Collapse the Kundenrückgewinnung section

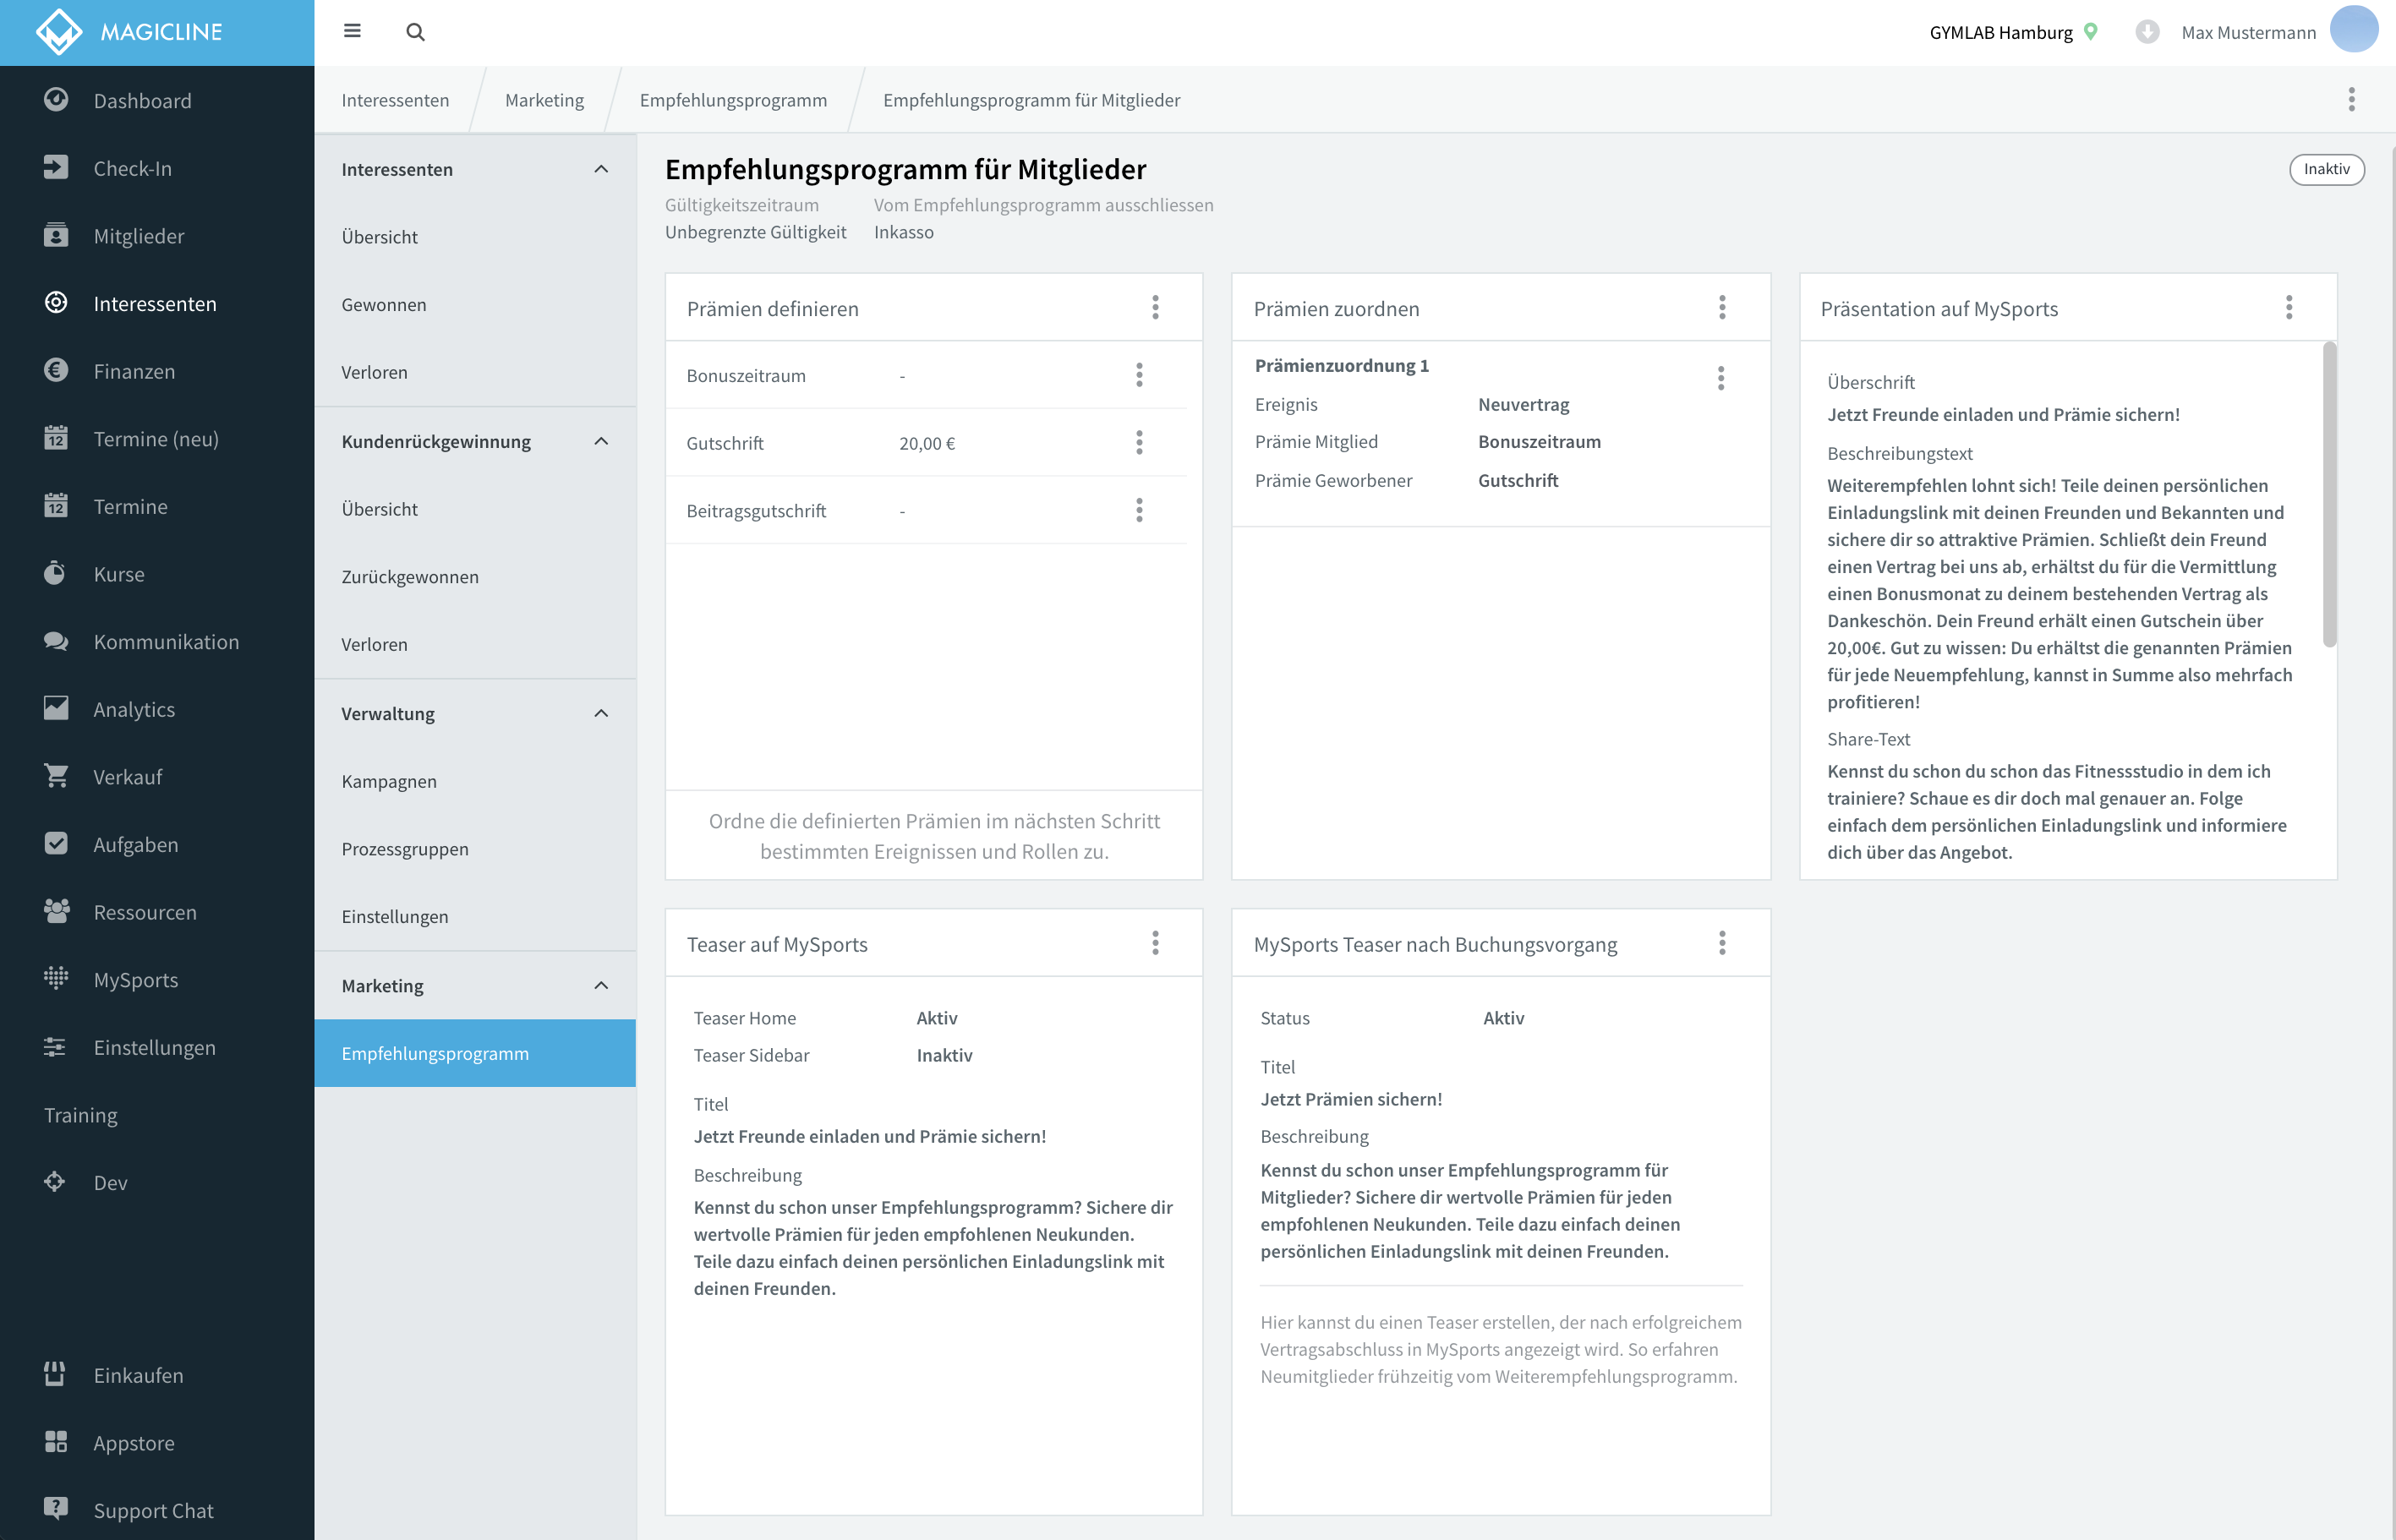click(601, 441)
